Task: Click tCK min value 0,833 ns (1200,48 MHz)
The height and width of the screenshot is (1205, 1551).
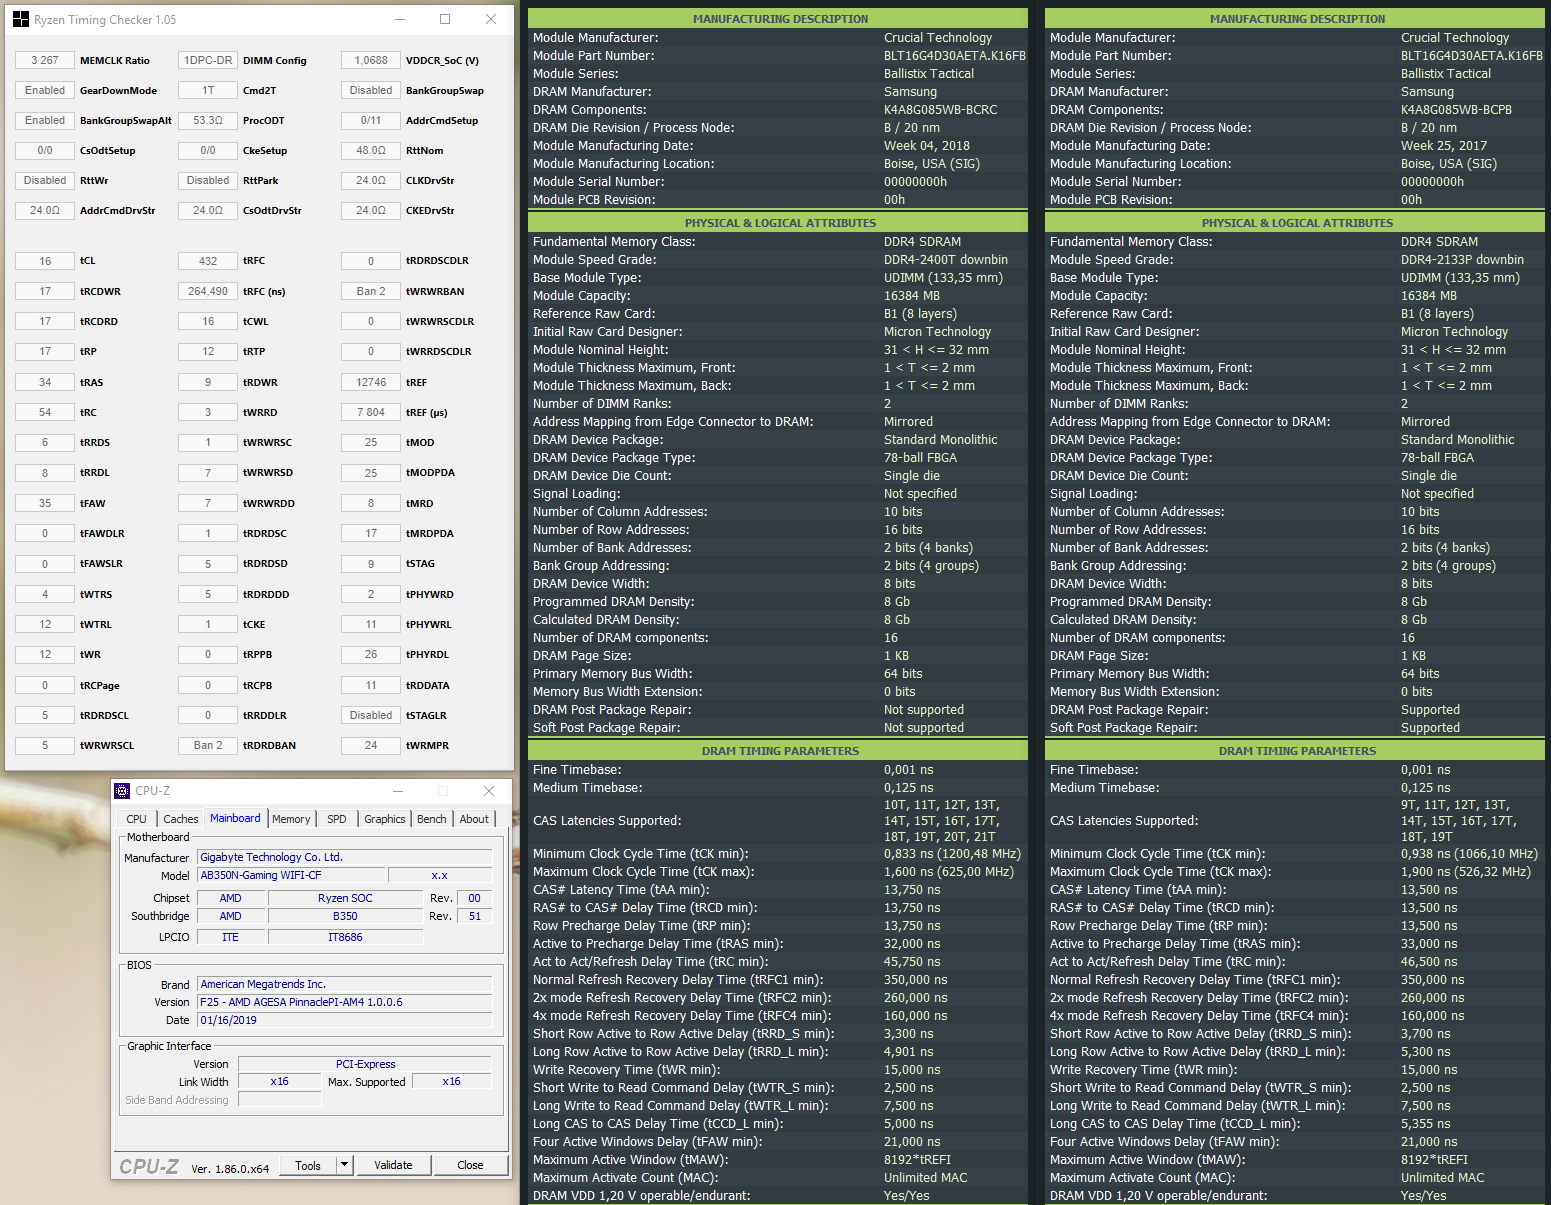Action: coord(952,854)
